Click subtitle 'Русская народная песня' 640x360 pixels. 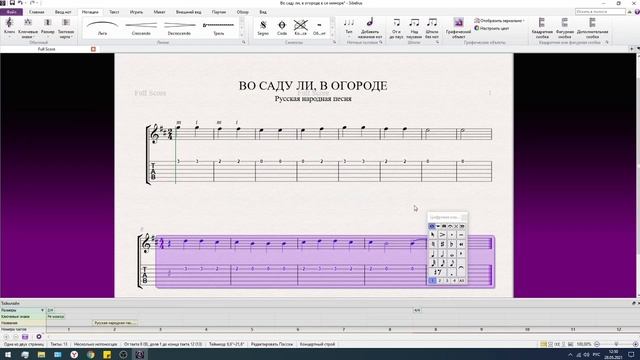tap(313, 99)
